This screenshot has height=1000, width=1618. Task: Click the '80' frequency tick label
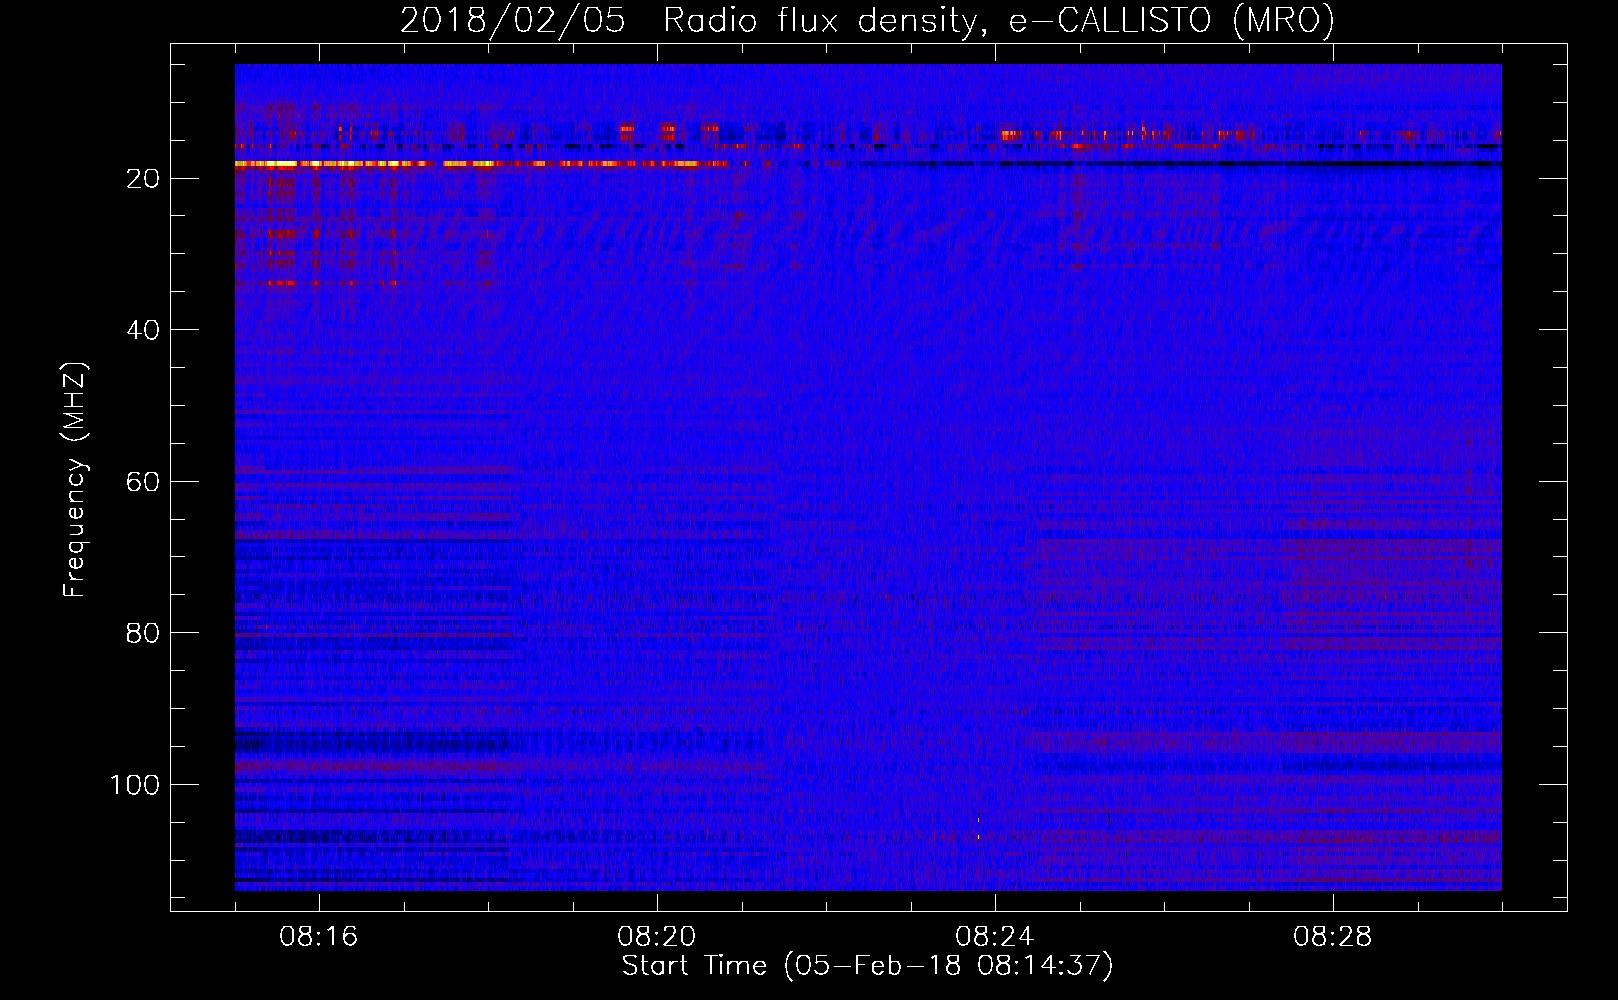click(143, 633)
